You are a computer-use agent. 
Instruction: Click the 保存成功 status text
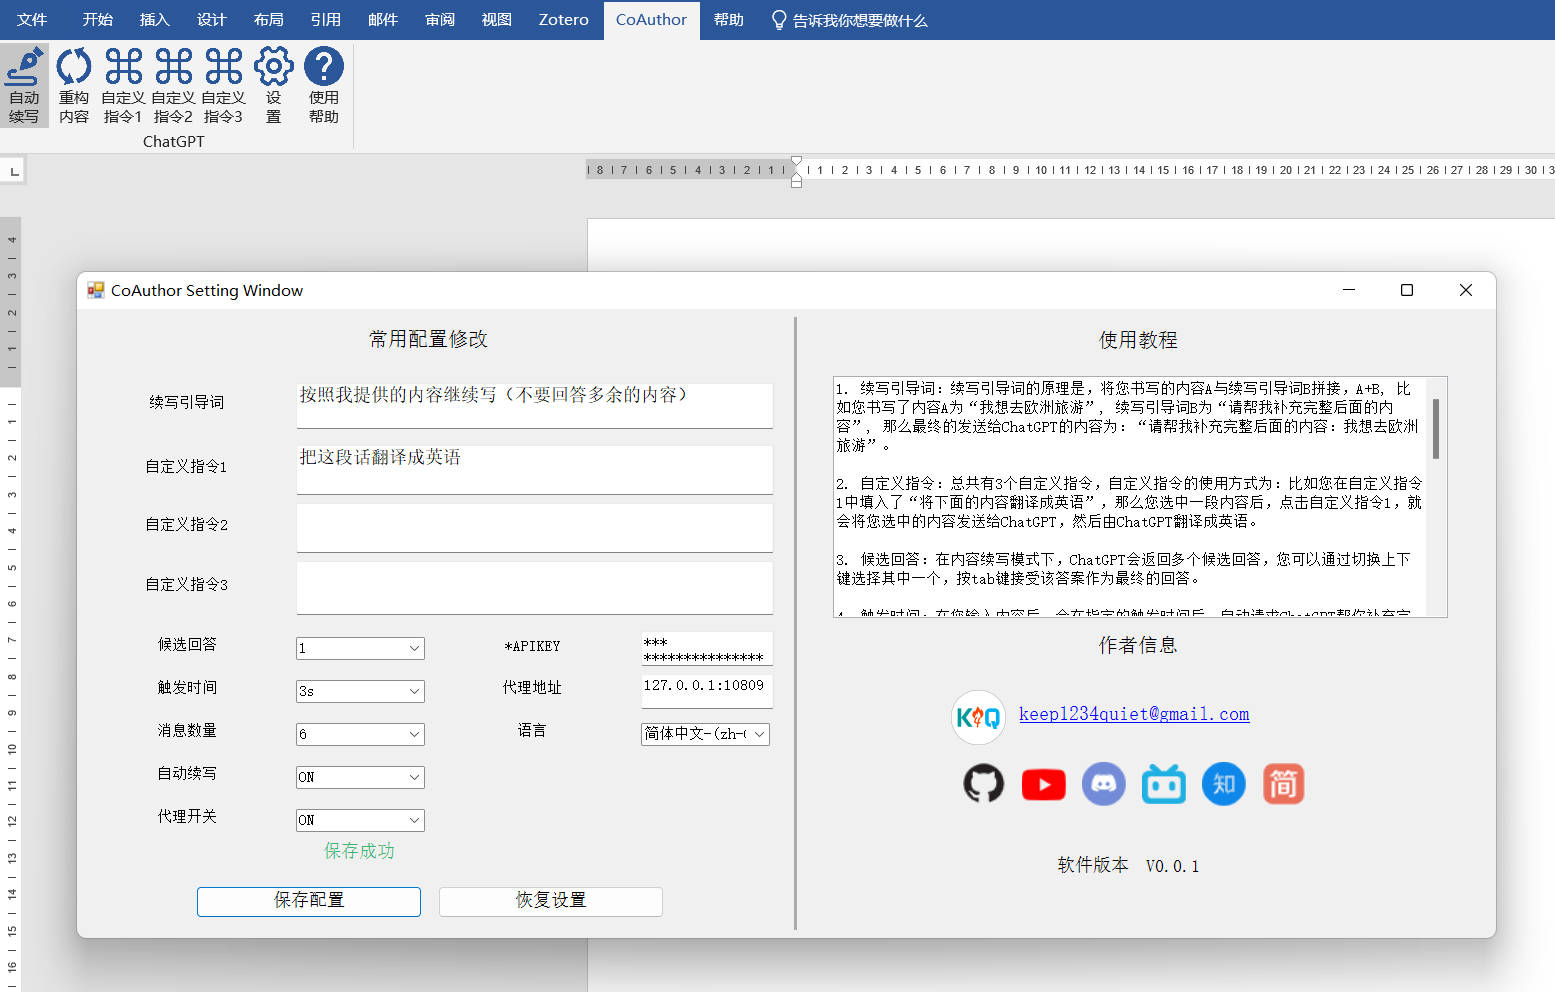pyautogui.click(x=359, y=851)
